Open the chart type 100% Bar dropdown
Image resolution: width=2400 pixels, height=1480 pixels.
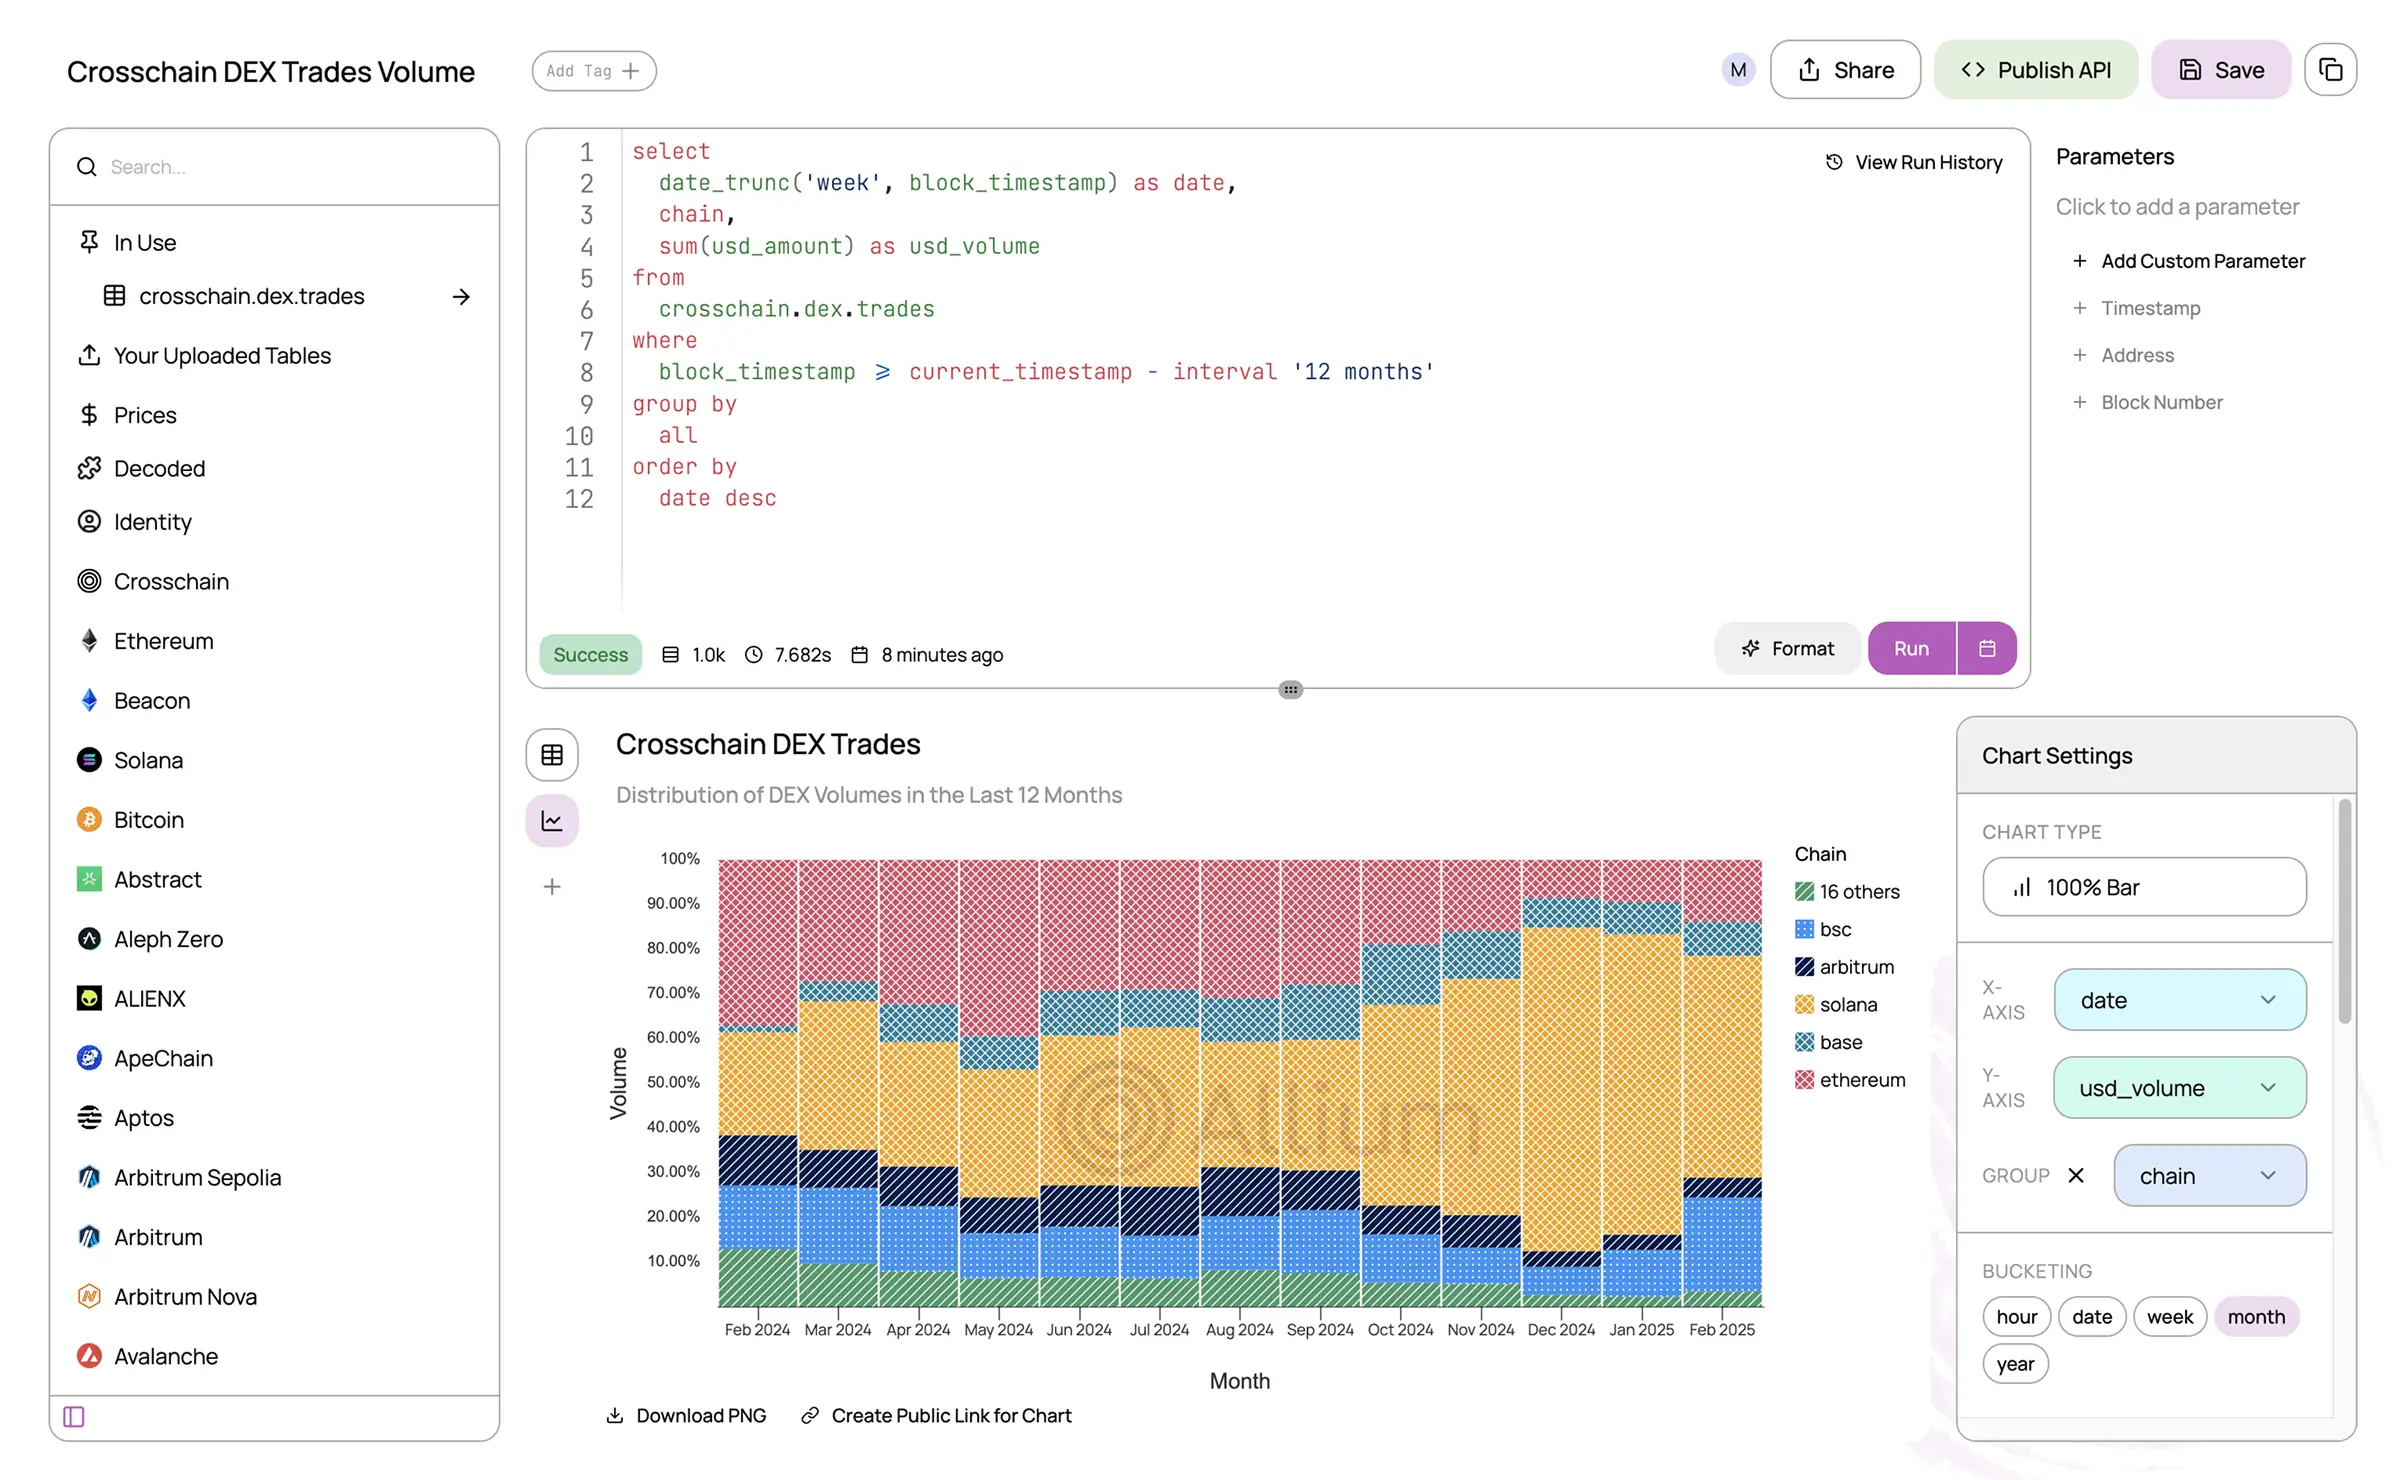tap(2144, 887)
